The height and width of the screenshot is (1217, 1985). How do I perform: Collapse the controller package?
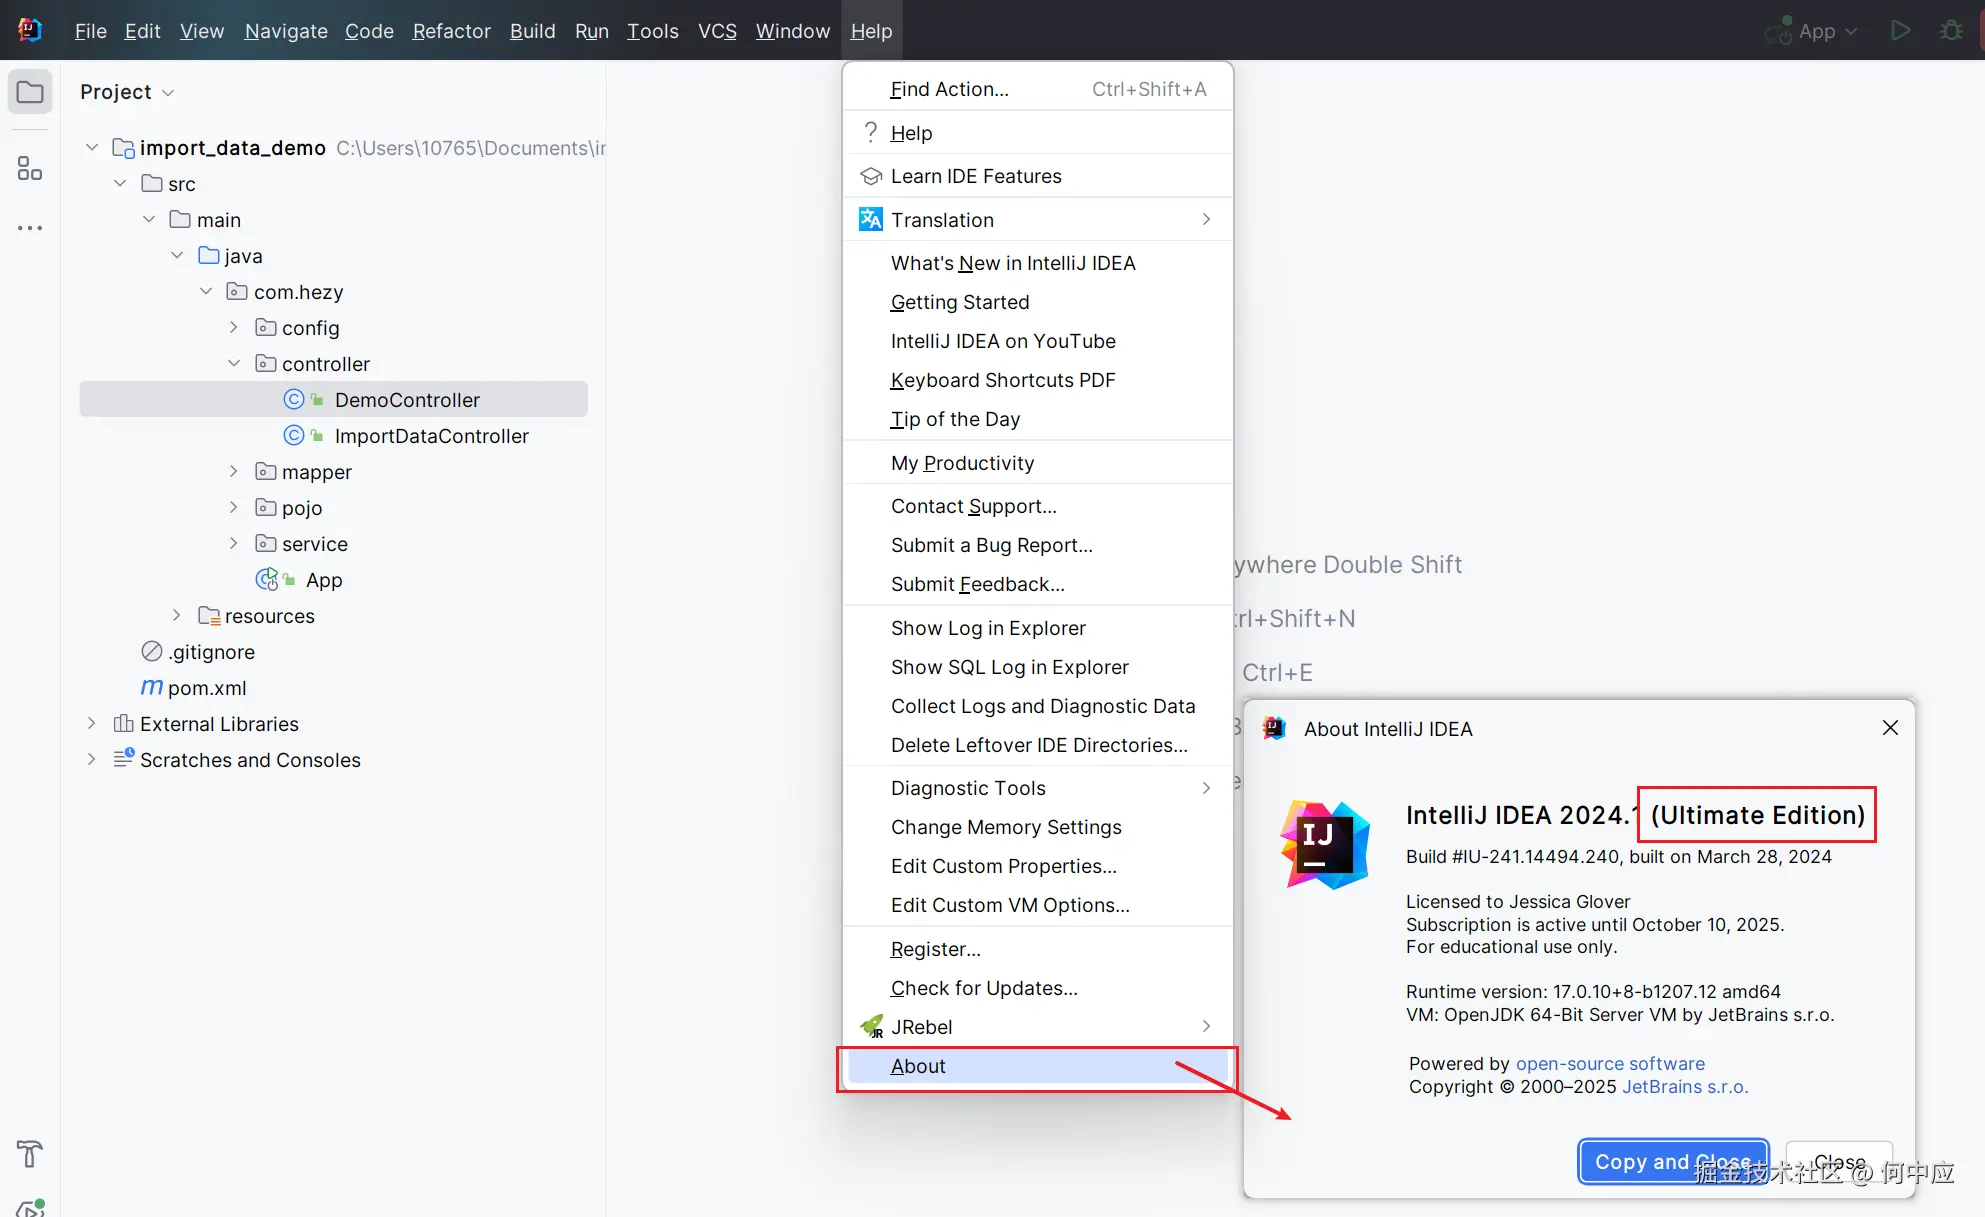pyautogui.click(x=234, y=364)
